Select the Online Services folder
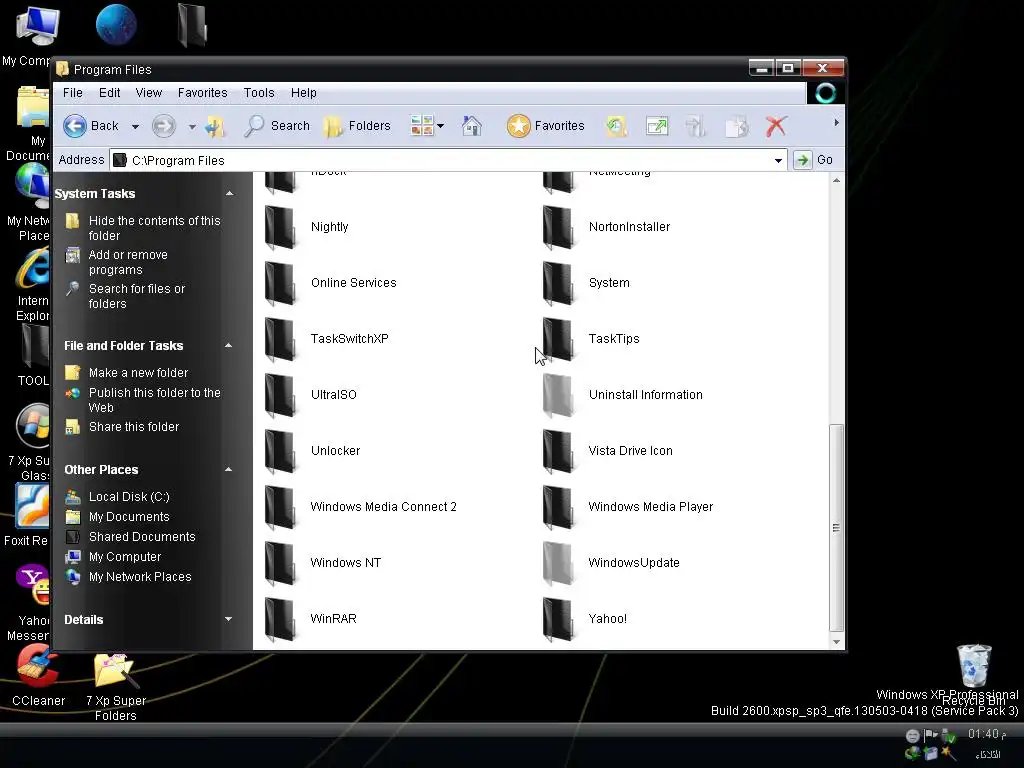This screenshot has height=768, width=1024. [330, 283]
